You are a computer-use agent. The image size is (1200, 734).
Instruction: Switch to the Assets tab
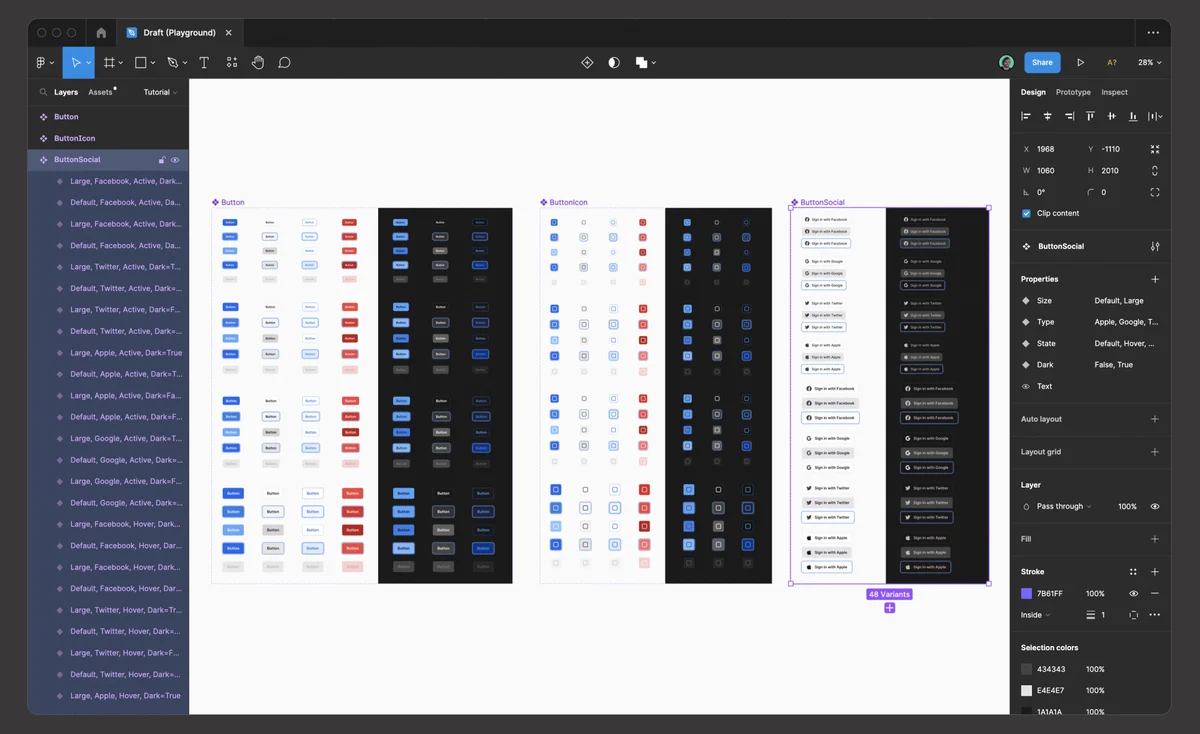100,92
